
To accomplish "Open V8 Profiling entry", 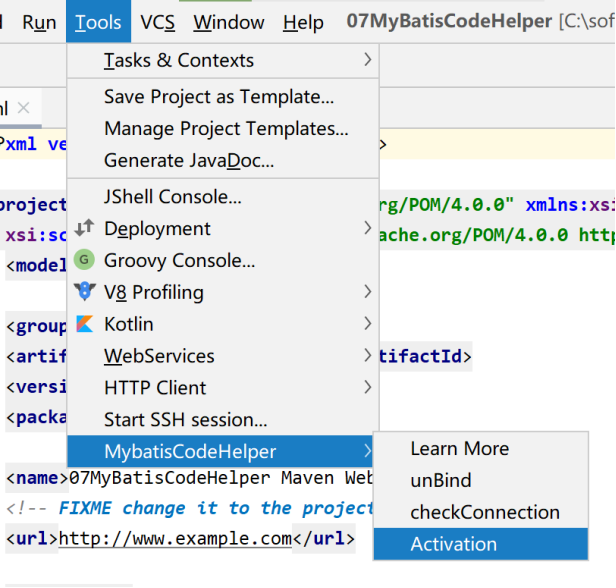I will point(223,292).
